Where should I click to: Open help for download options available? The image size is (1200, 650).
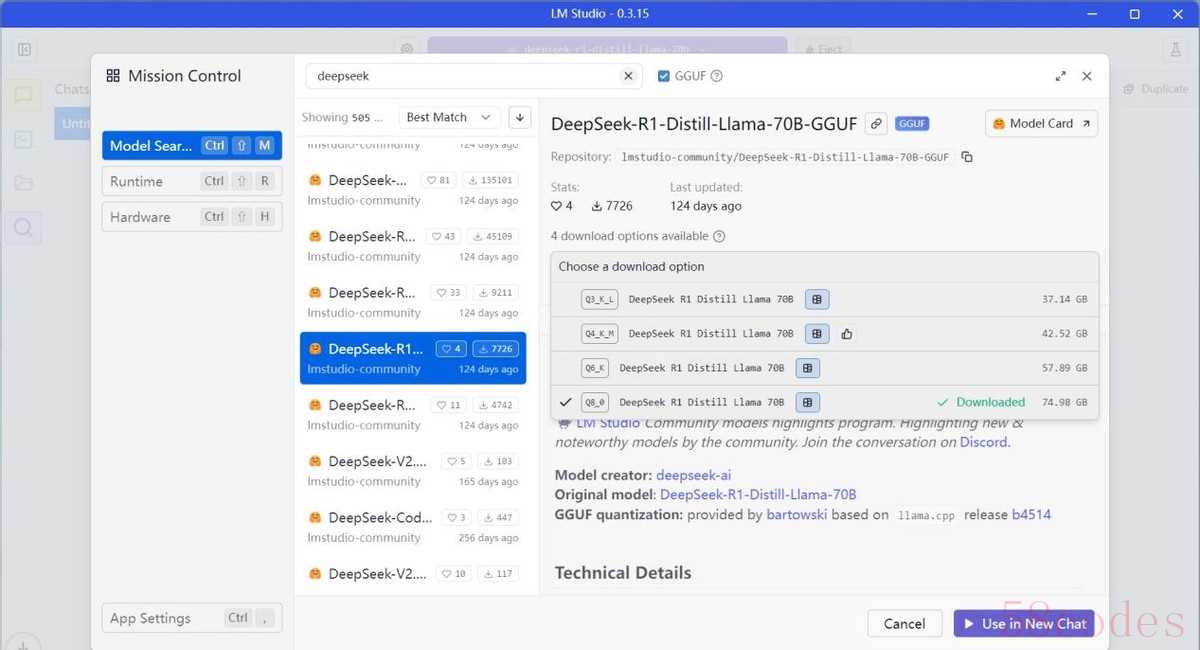click(719, 236)
